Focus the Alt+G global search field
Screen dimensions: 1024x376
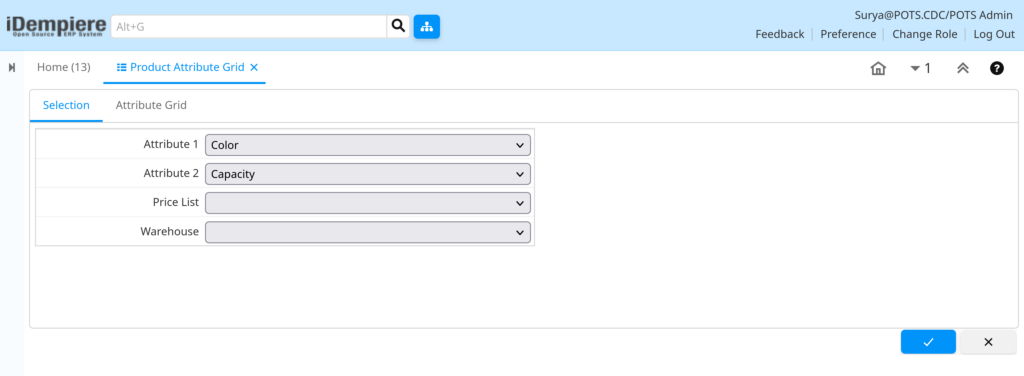[249, 27]
